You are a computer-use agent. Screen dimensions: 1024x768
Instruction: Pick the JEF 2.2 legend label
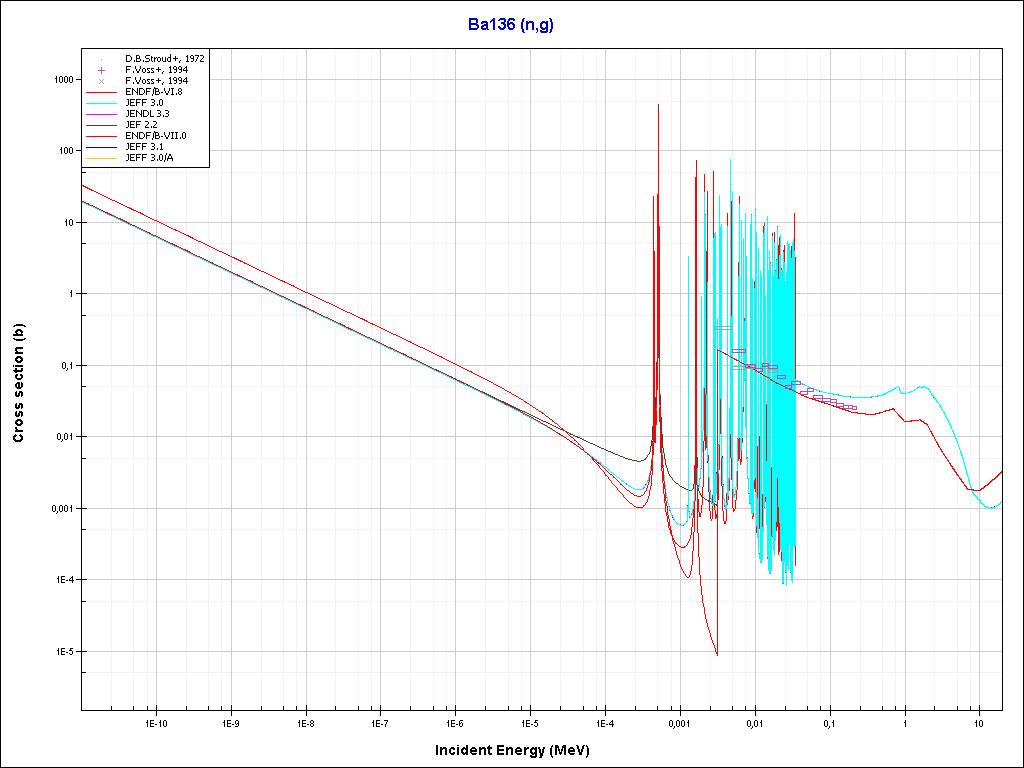click(141, 125)
